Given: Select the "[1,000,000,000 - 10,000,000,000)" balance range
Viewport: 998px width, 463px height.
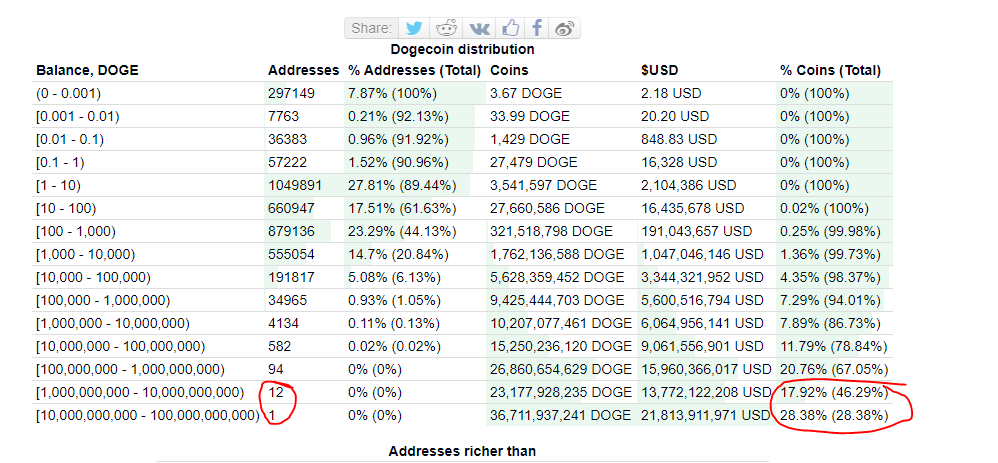Looking at the screenshot, I should (140, 392).
